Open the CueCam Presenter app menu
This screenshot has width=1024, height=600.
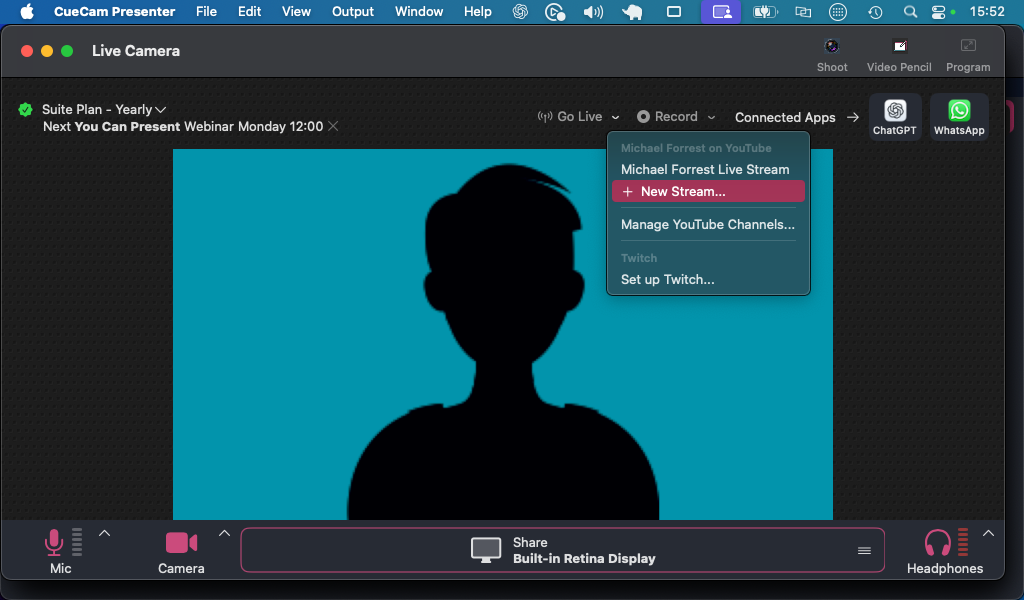pos(114,12)
